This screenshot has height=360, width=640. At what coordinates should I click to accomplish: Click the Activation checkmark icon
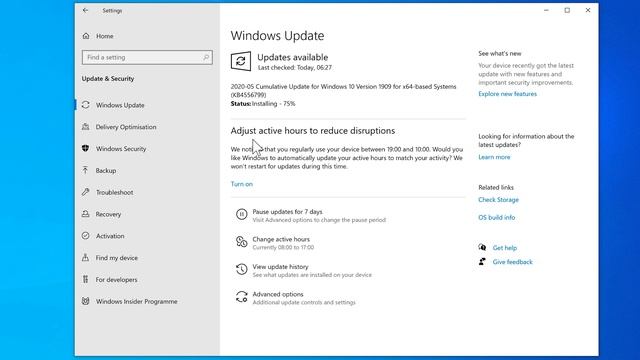tap(85, 236)
